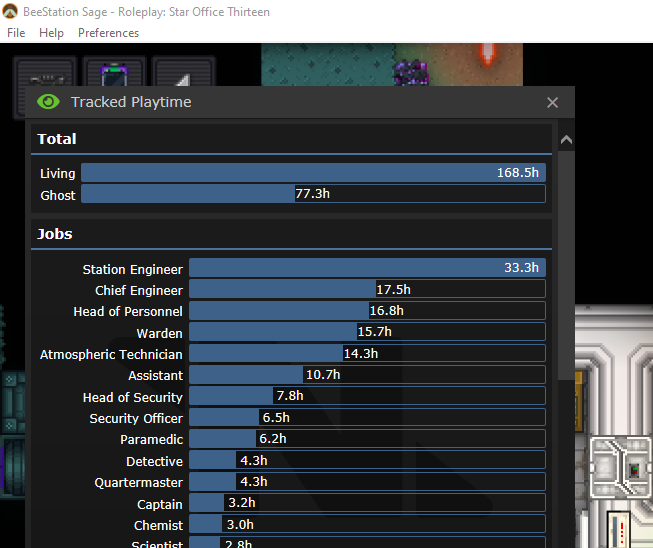653x548 pixels.
Task: Click the Chief Engineer bar 17.5h
Action: (x=367, y=289)
